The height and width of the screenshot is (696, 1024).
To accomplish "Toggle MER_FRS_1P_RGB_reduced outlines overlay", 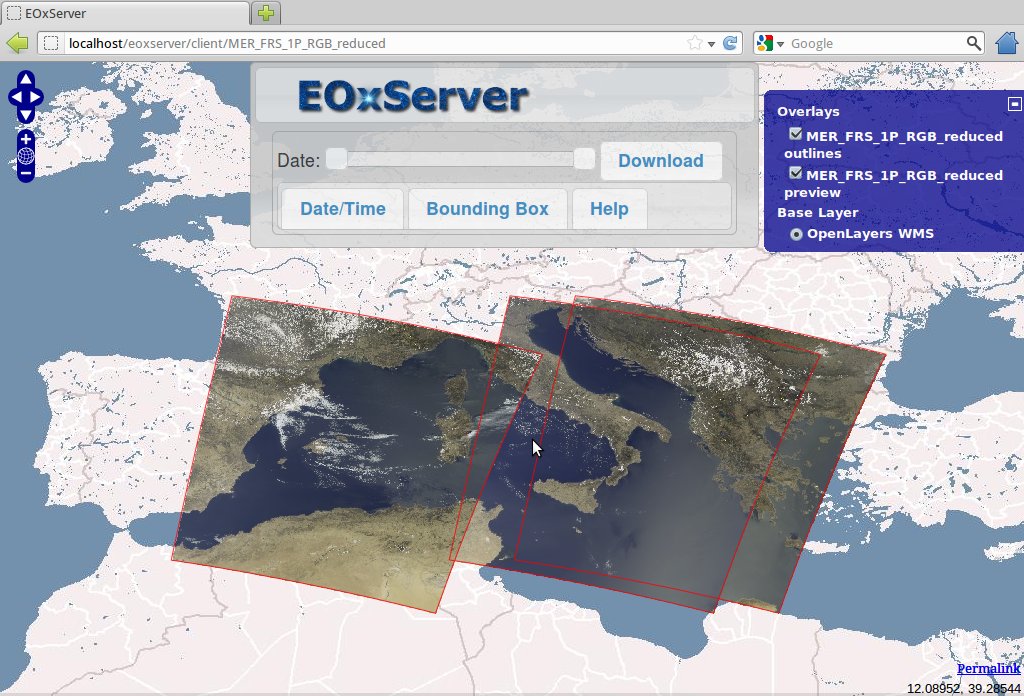I will [x=795, y=134].
